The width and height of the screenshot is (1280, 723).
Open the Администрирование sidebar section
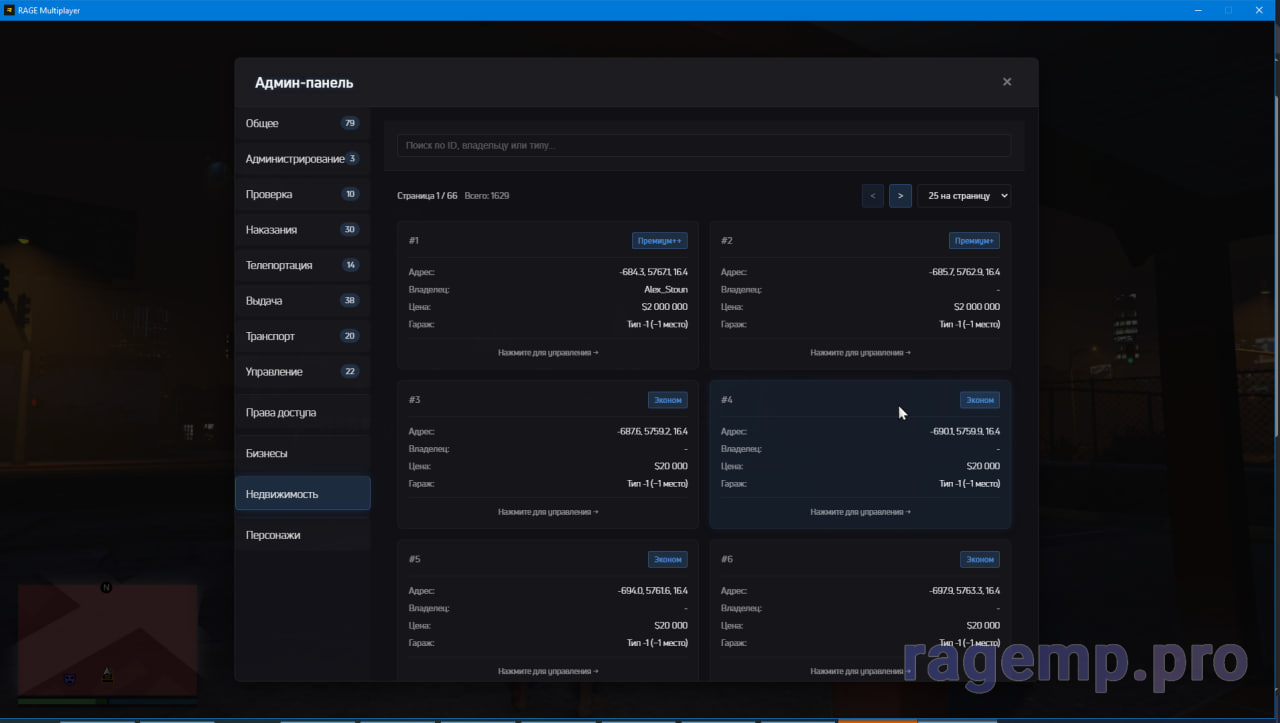295,159
